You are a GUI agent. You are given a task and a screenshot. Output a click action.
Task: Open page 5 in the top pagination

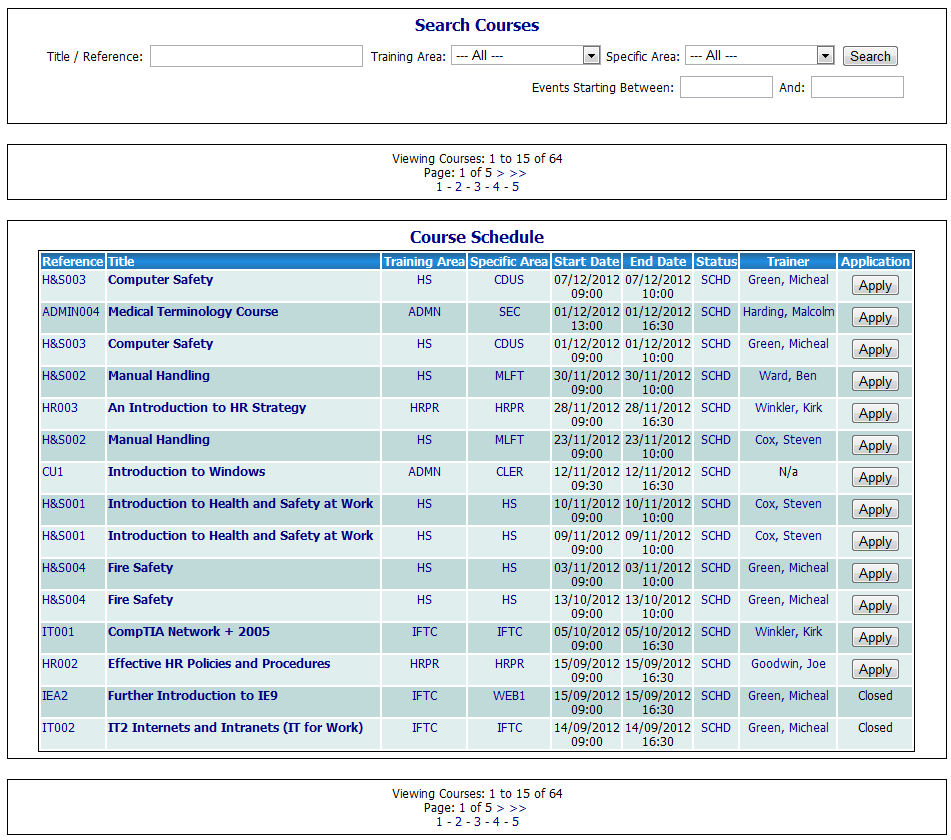point(516,187)
